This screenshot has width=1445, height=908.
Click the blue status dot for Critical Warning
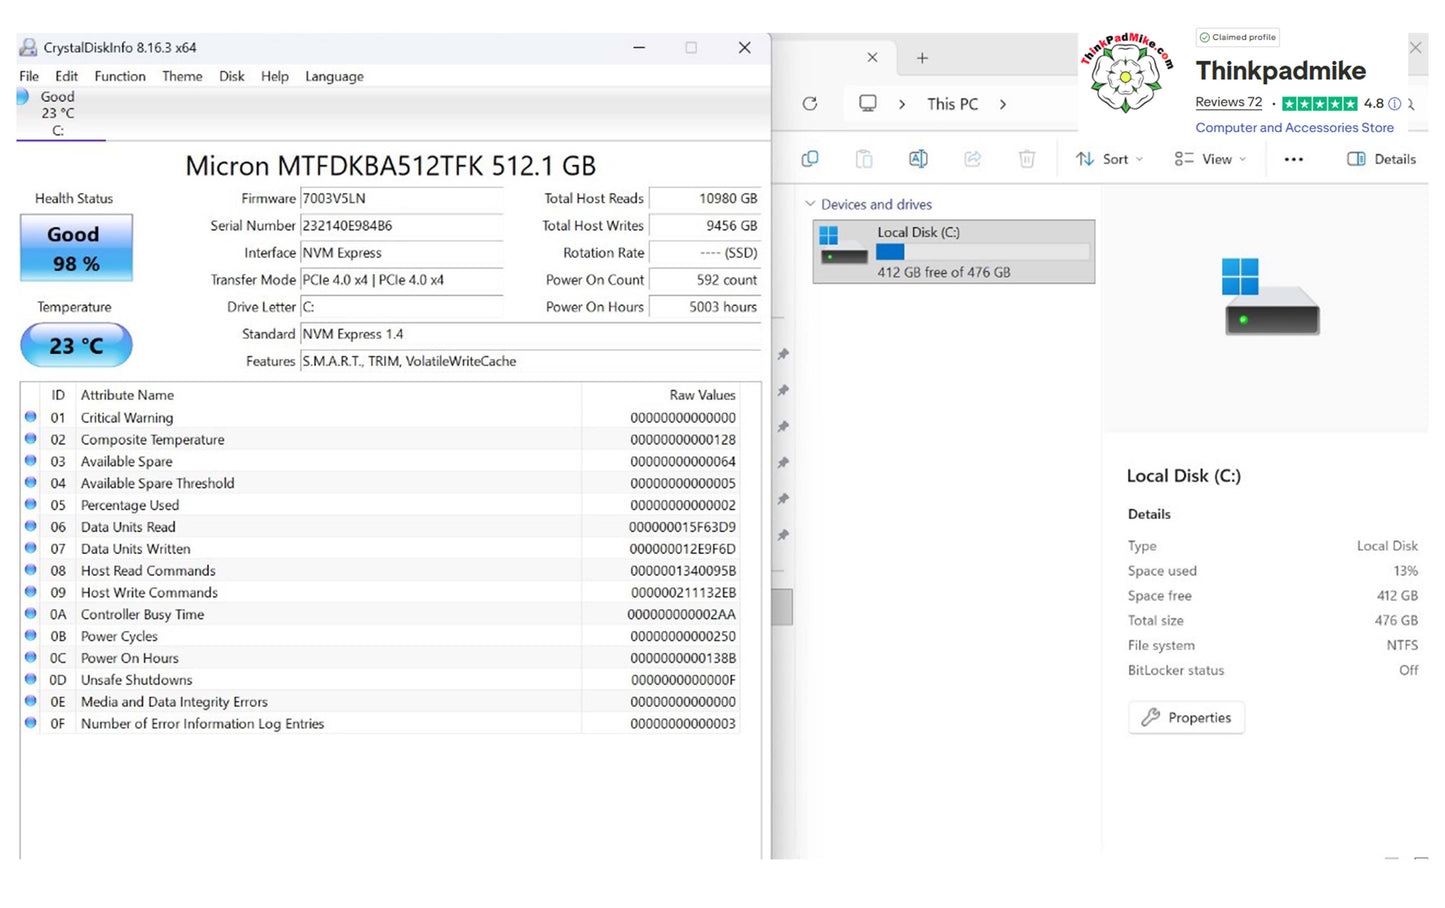[31, 417]
